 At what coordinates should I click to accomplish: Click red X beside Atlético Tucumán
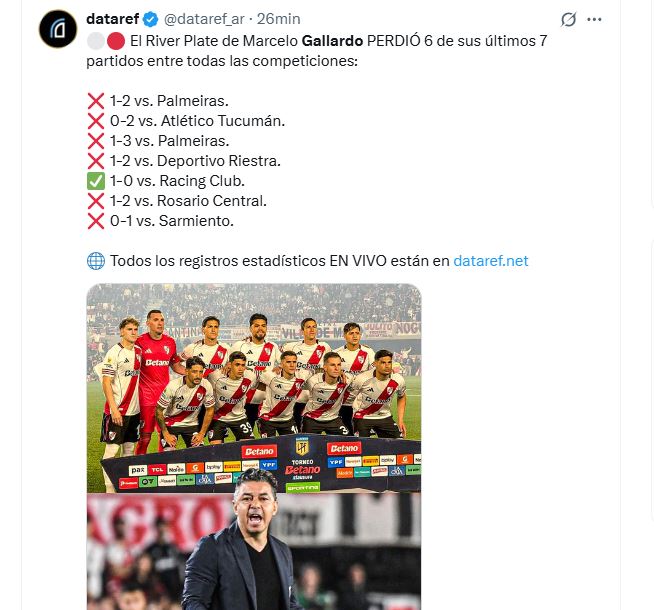click(96, 121)
